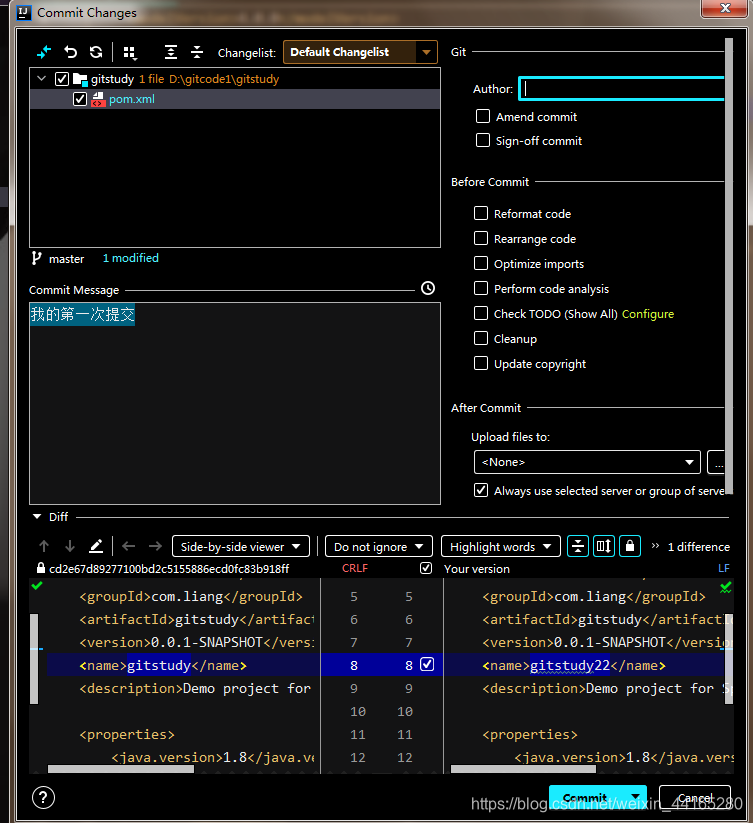Uncheck the gitstudy root checkbox
The image size is (753, 823).
coord(62,79)
